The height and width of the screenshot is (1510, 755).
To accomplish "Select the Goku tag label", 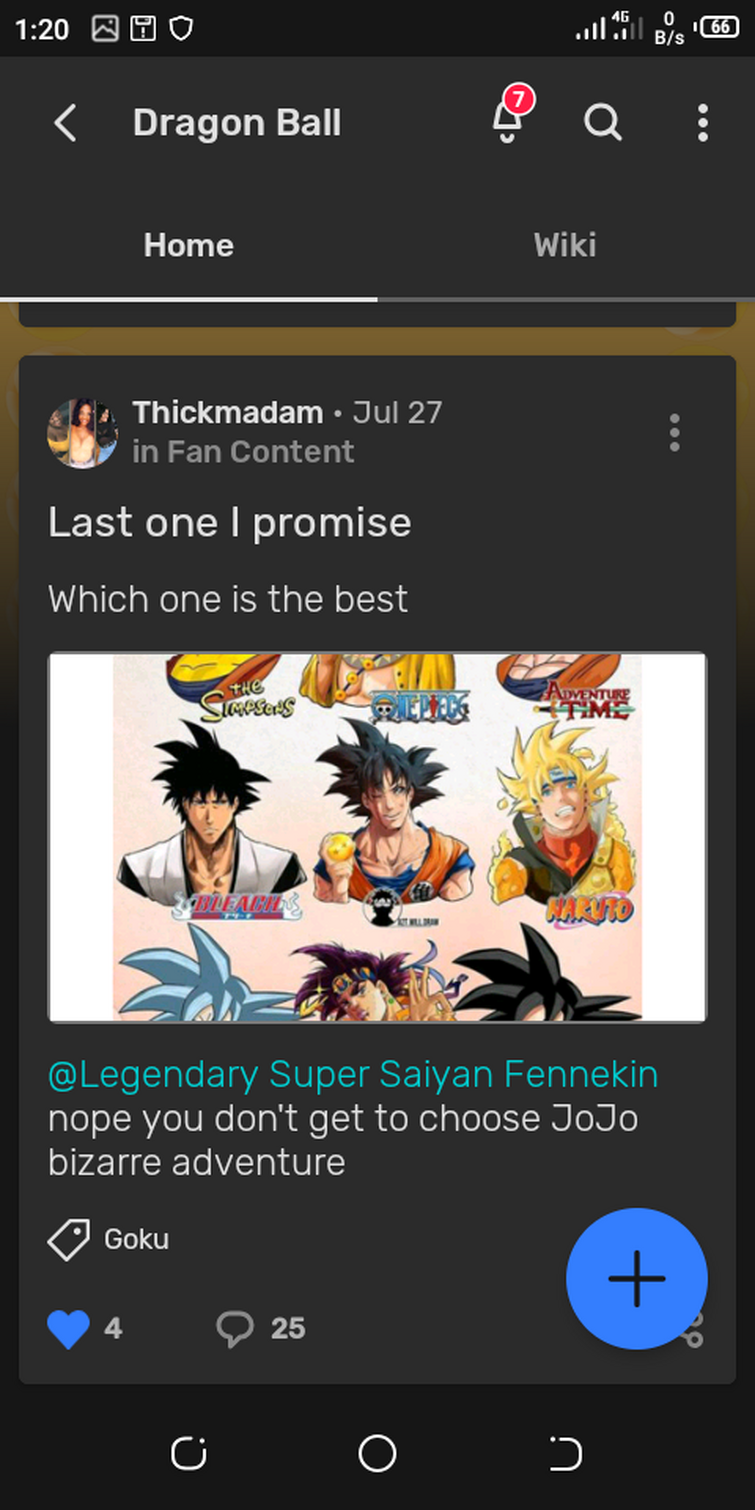I will 136,1239.
